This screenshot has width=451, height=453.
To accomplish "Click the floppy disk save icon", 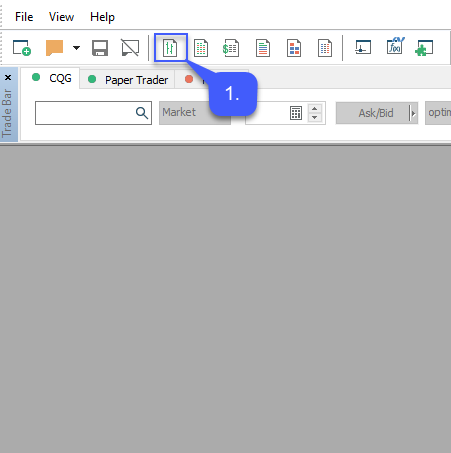I will 100,48.
